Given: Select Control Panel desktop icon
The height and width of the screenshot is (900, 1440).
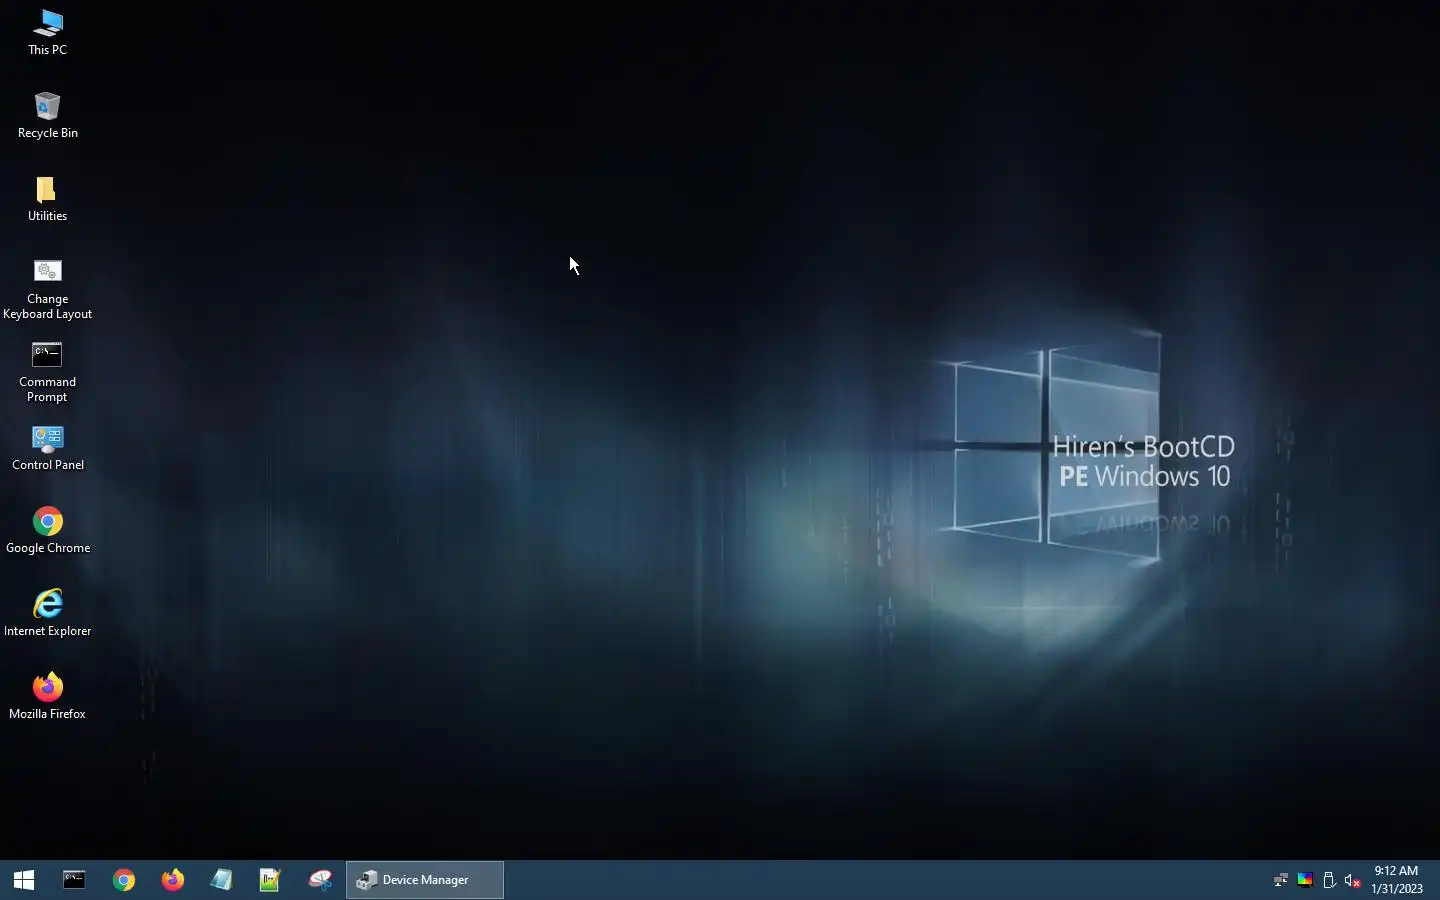Looking at the screenshot, I should coord(47,447).
